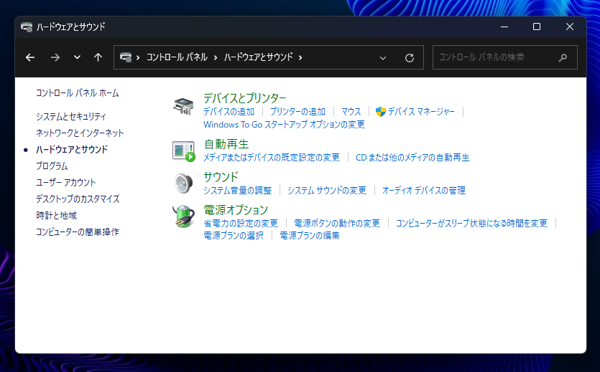Open コントロール パネル ホーム in the sidebar

(x=77, y=93)
